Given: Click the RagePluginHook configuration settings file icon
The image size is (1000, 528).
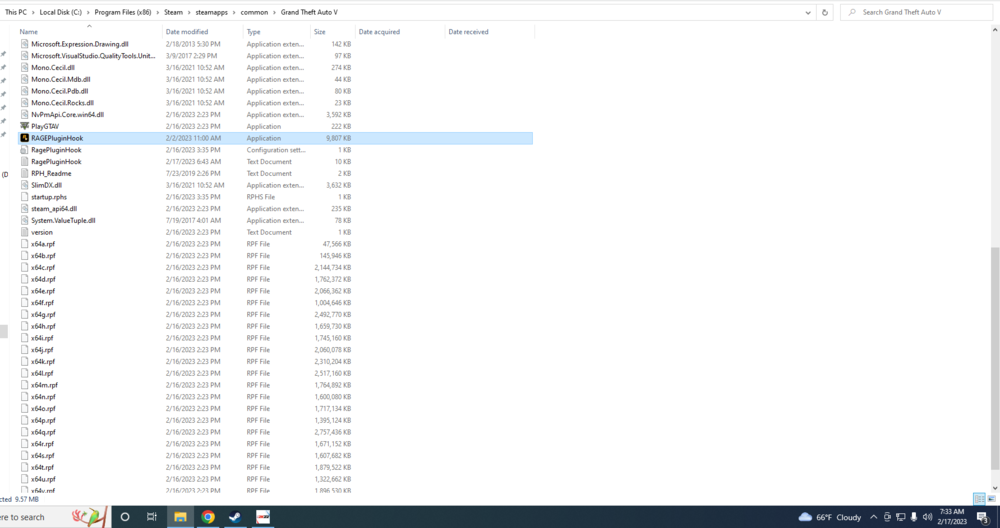Looking at the screenshot, I should [x=25, y=150].
